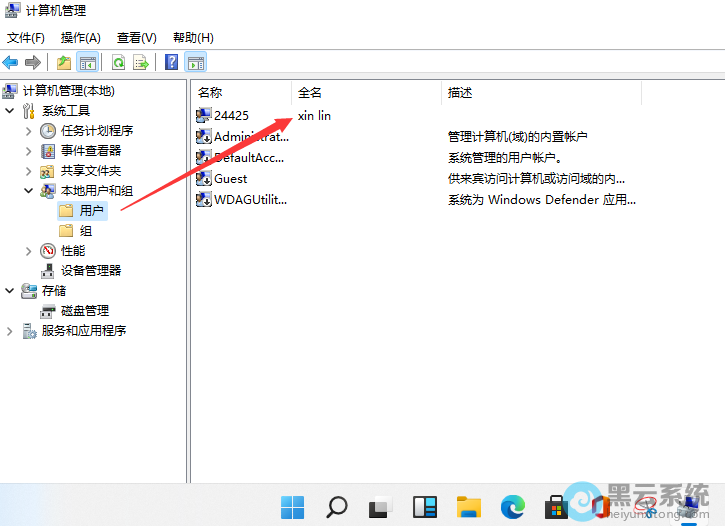Click the full name xin lin
725x526 pixels.
coord(314,116)
